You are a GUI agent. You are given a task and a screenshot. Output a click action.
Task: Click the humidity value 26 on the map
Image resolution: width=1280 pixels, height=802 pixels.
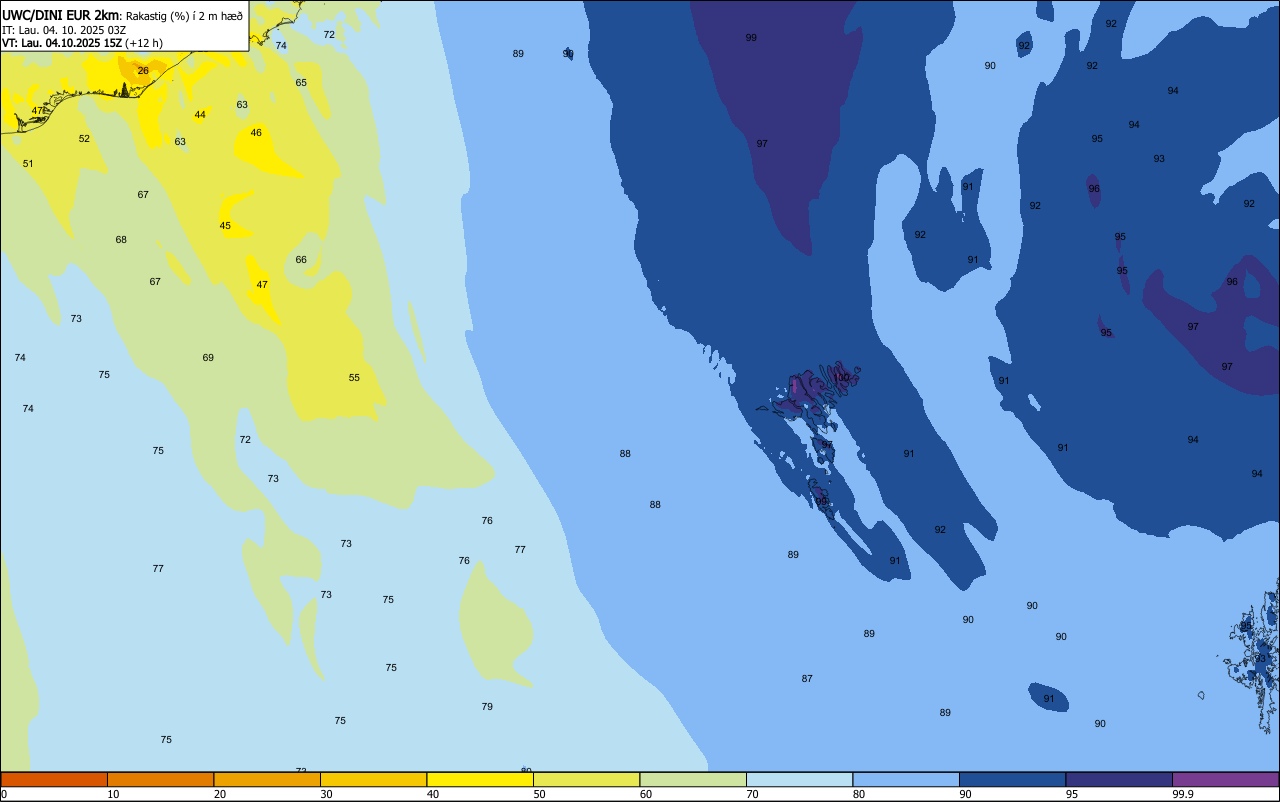pyautogui.click(x=143, y=70)
